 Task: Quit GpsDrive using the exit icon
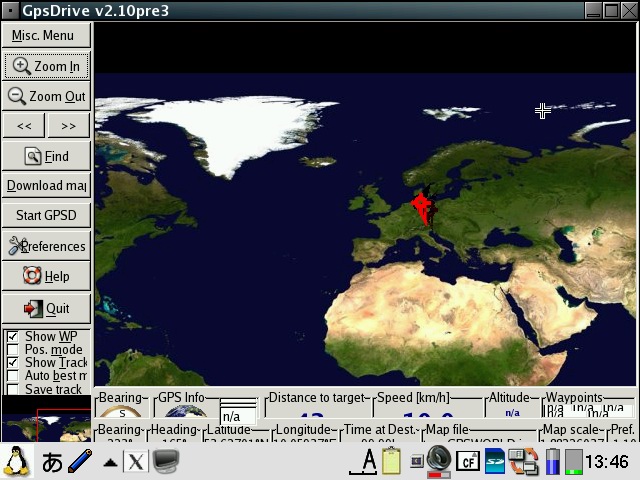[46, 308]
